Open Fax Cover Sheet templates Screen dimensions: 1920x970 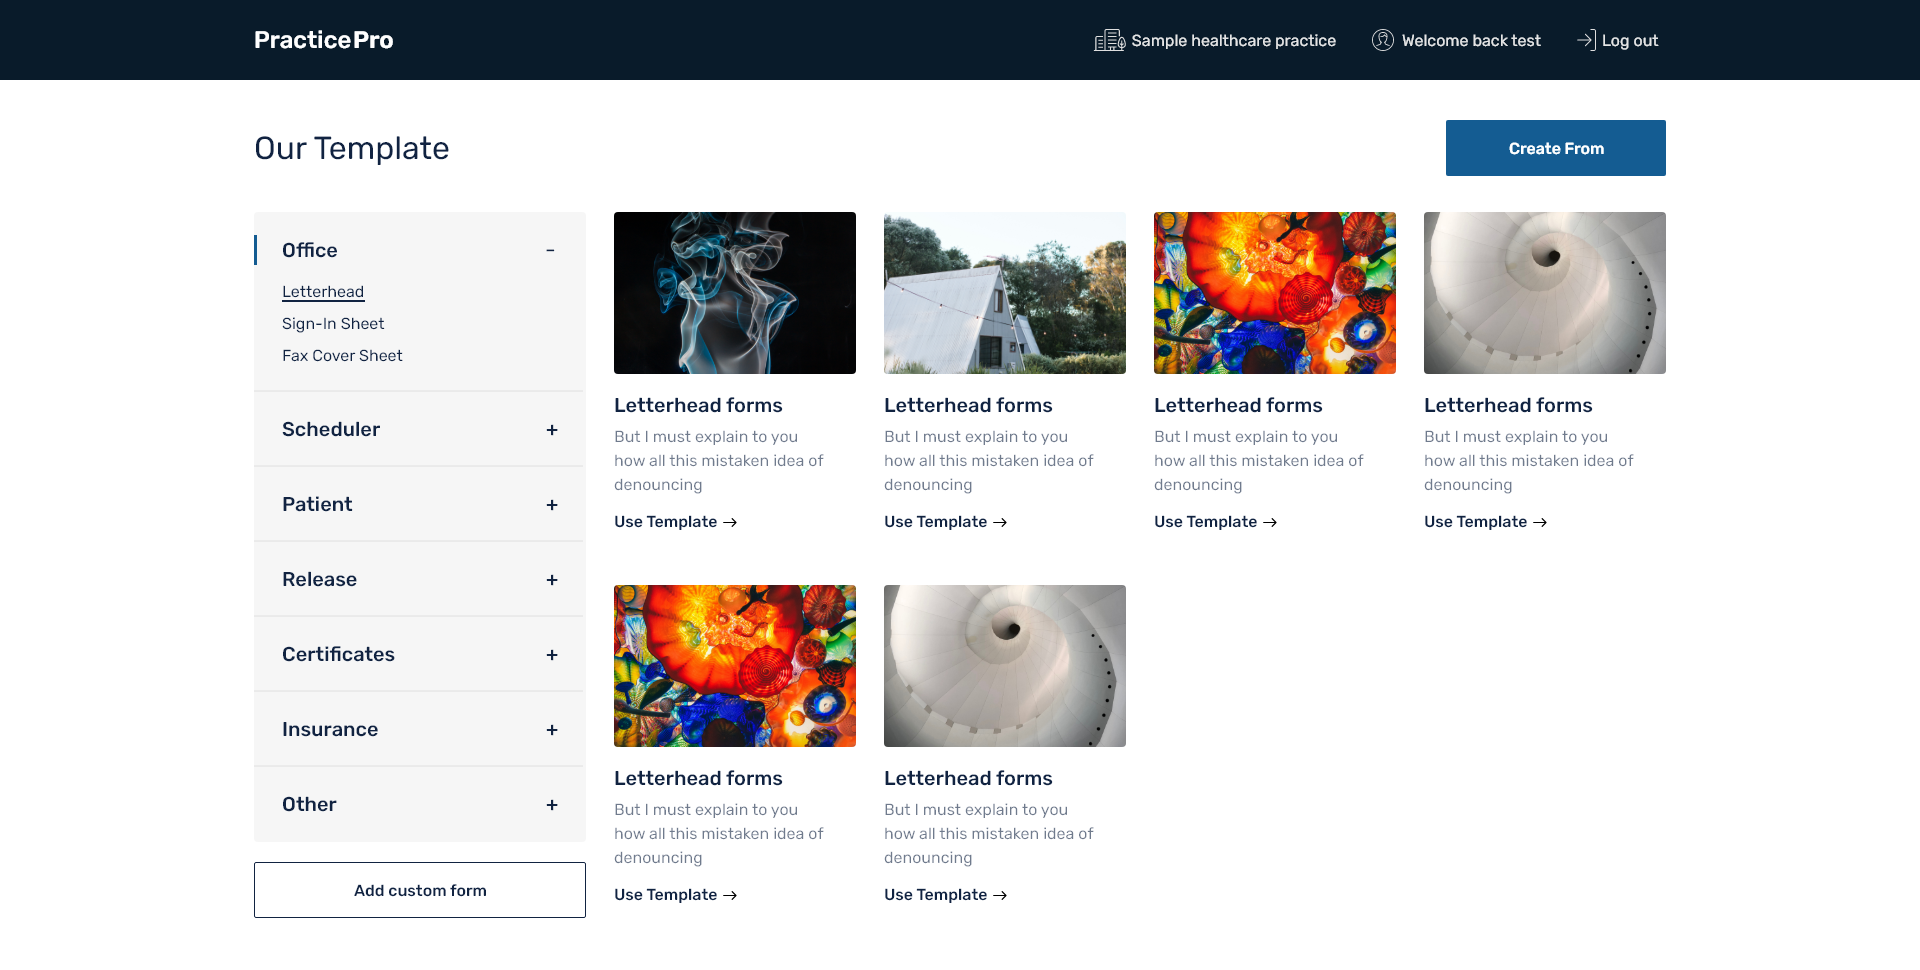coord(342,356)
